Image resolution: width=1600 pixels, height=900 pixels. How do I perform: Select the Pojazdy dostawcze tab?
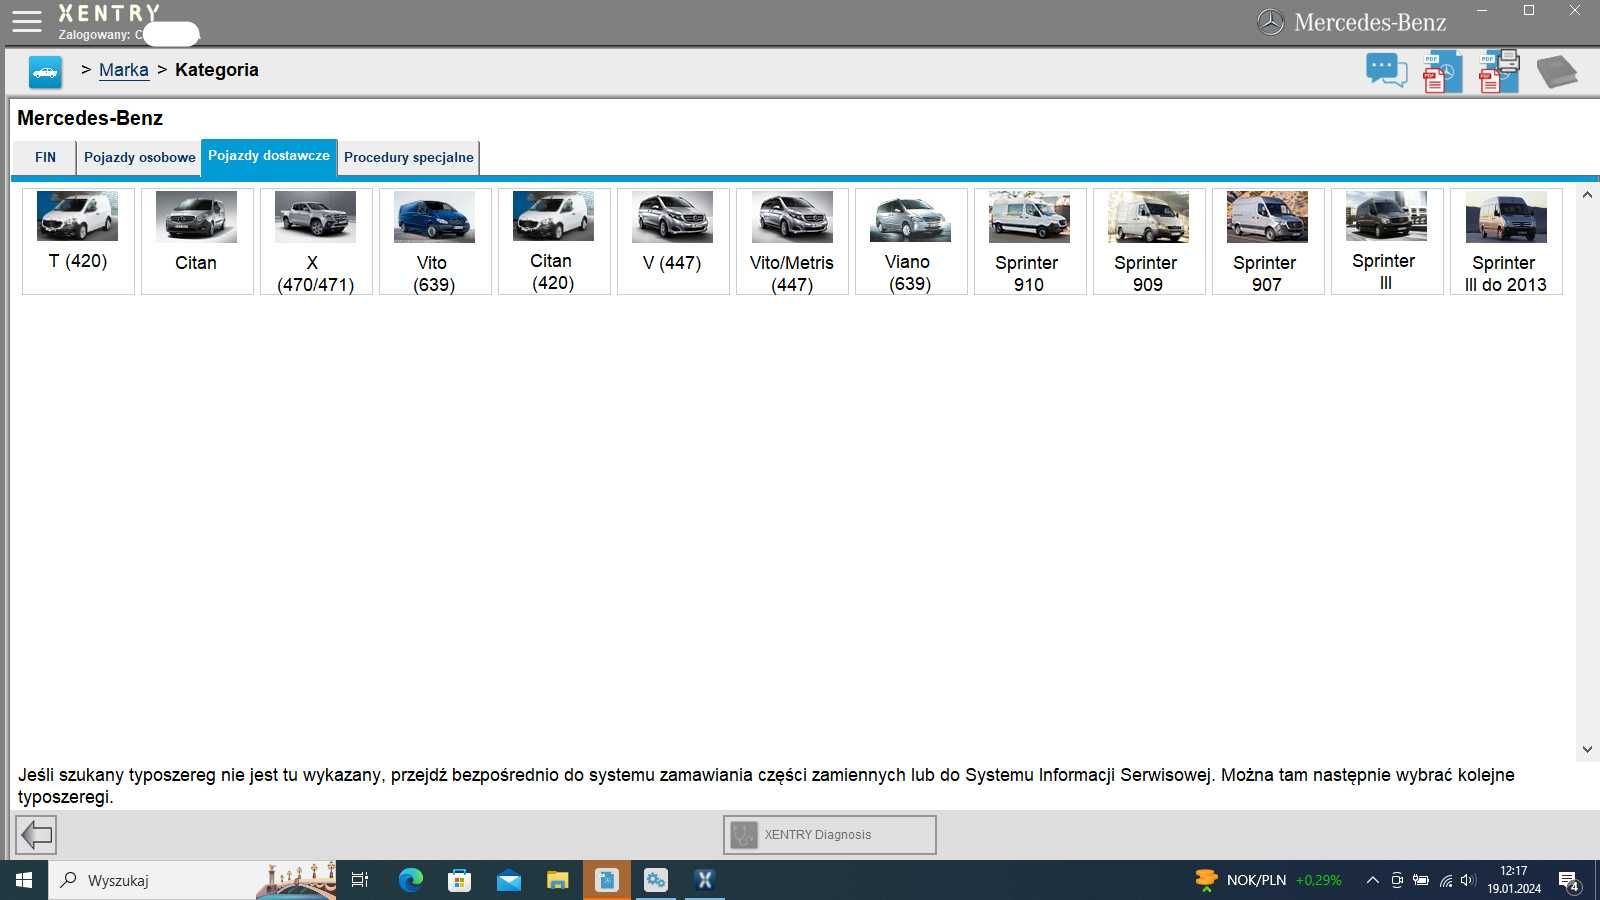tap(269, 157)
